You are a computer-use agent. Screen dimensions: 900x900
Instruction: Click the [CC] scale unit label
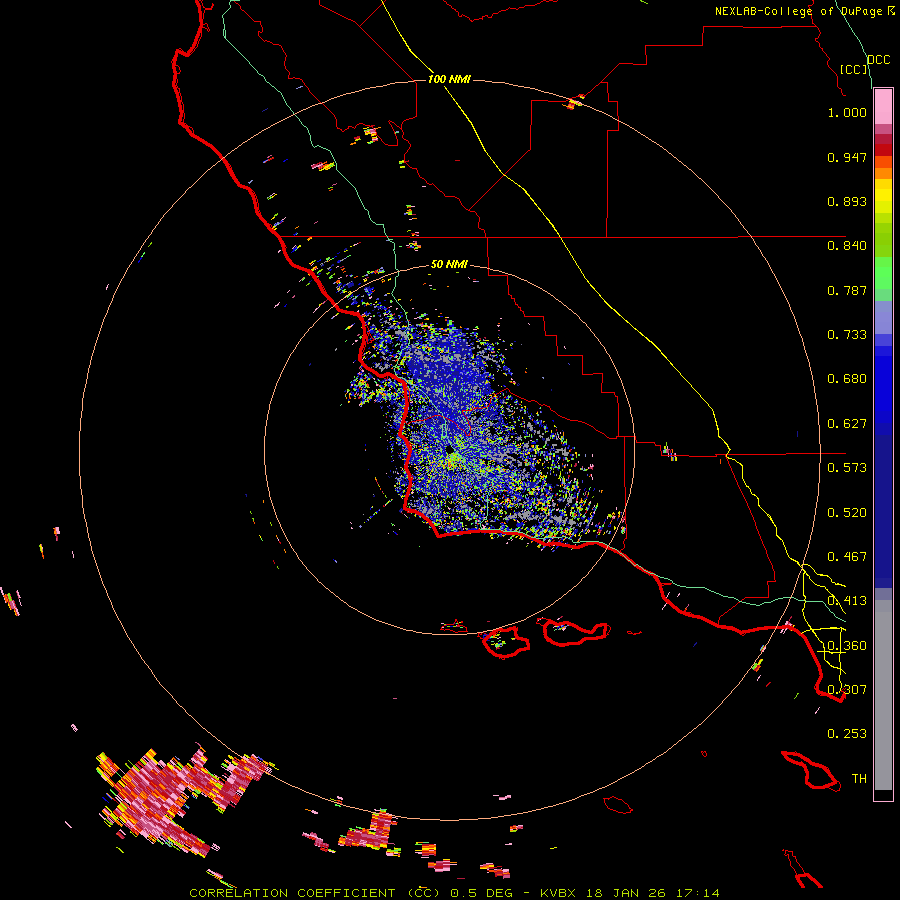[854, 69]
